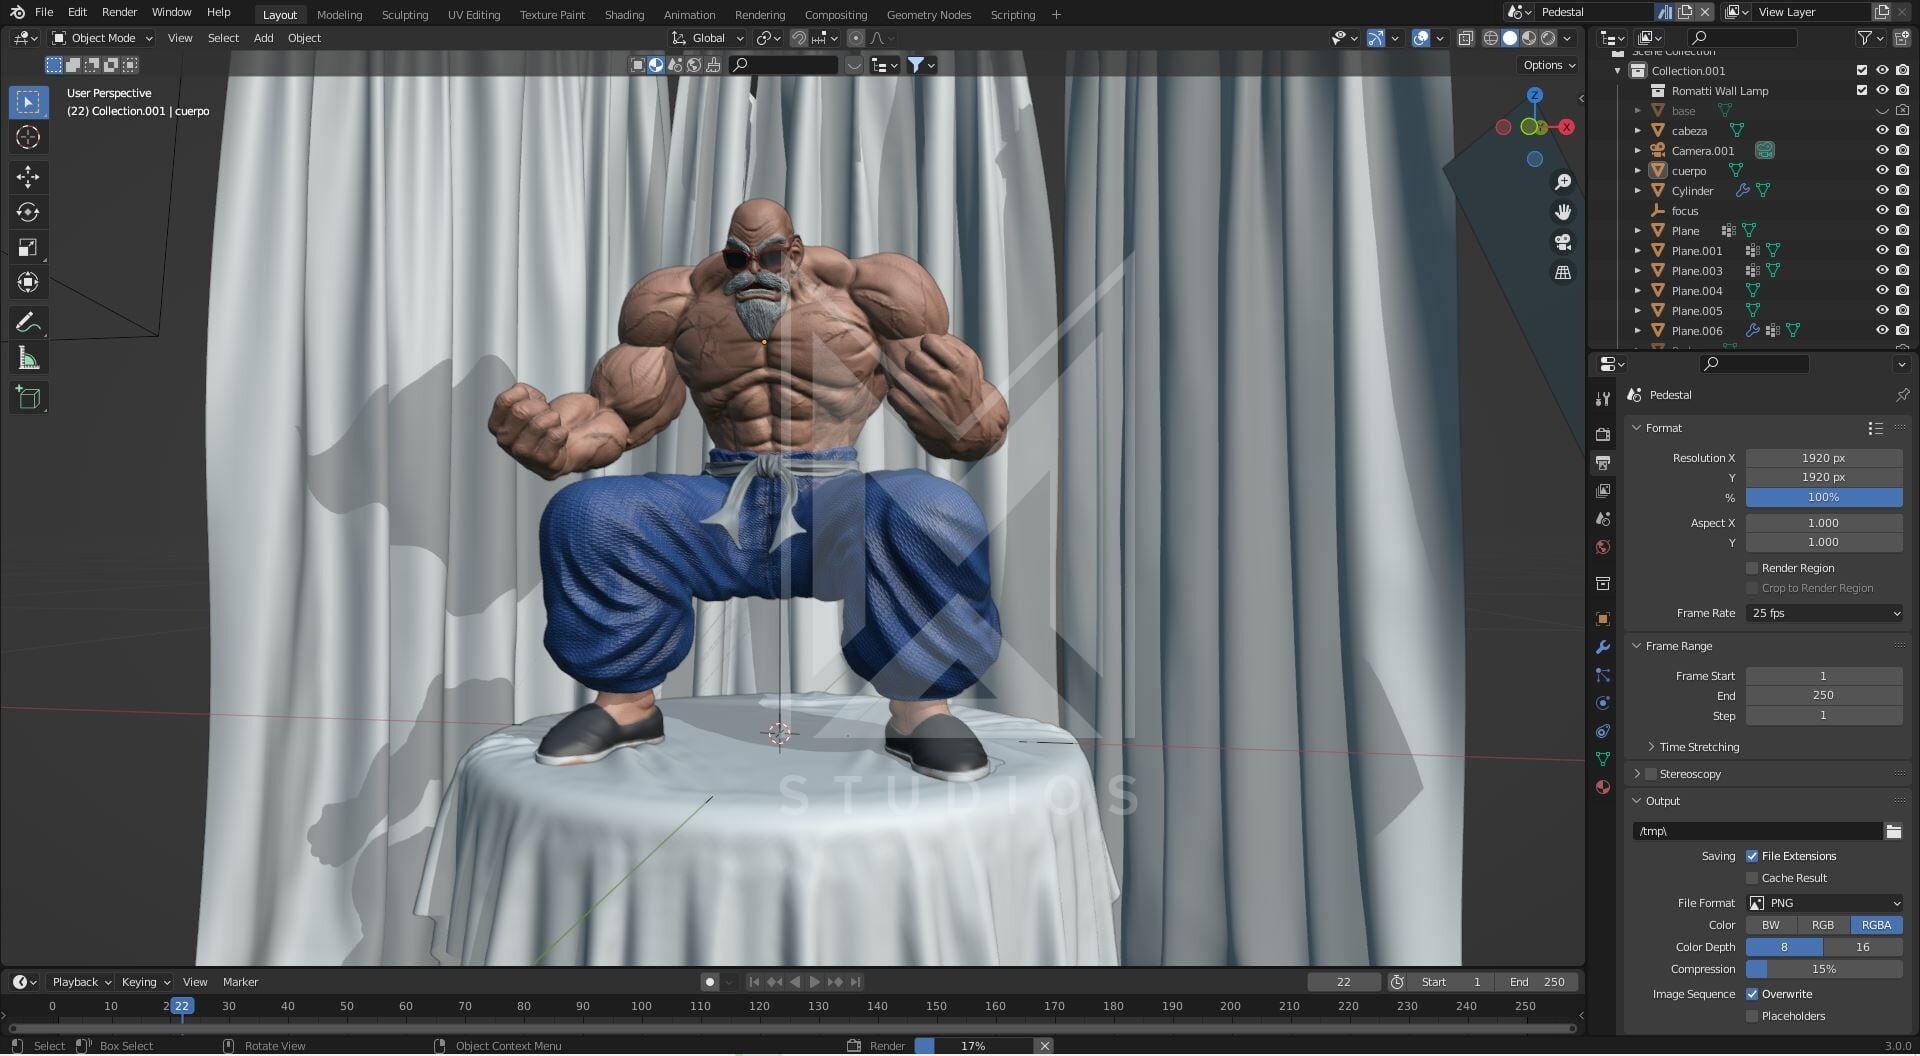Open the Frame Rate dropdown

pos(1824,613)
